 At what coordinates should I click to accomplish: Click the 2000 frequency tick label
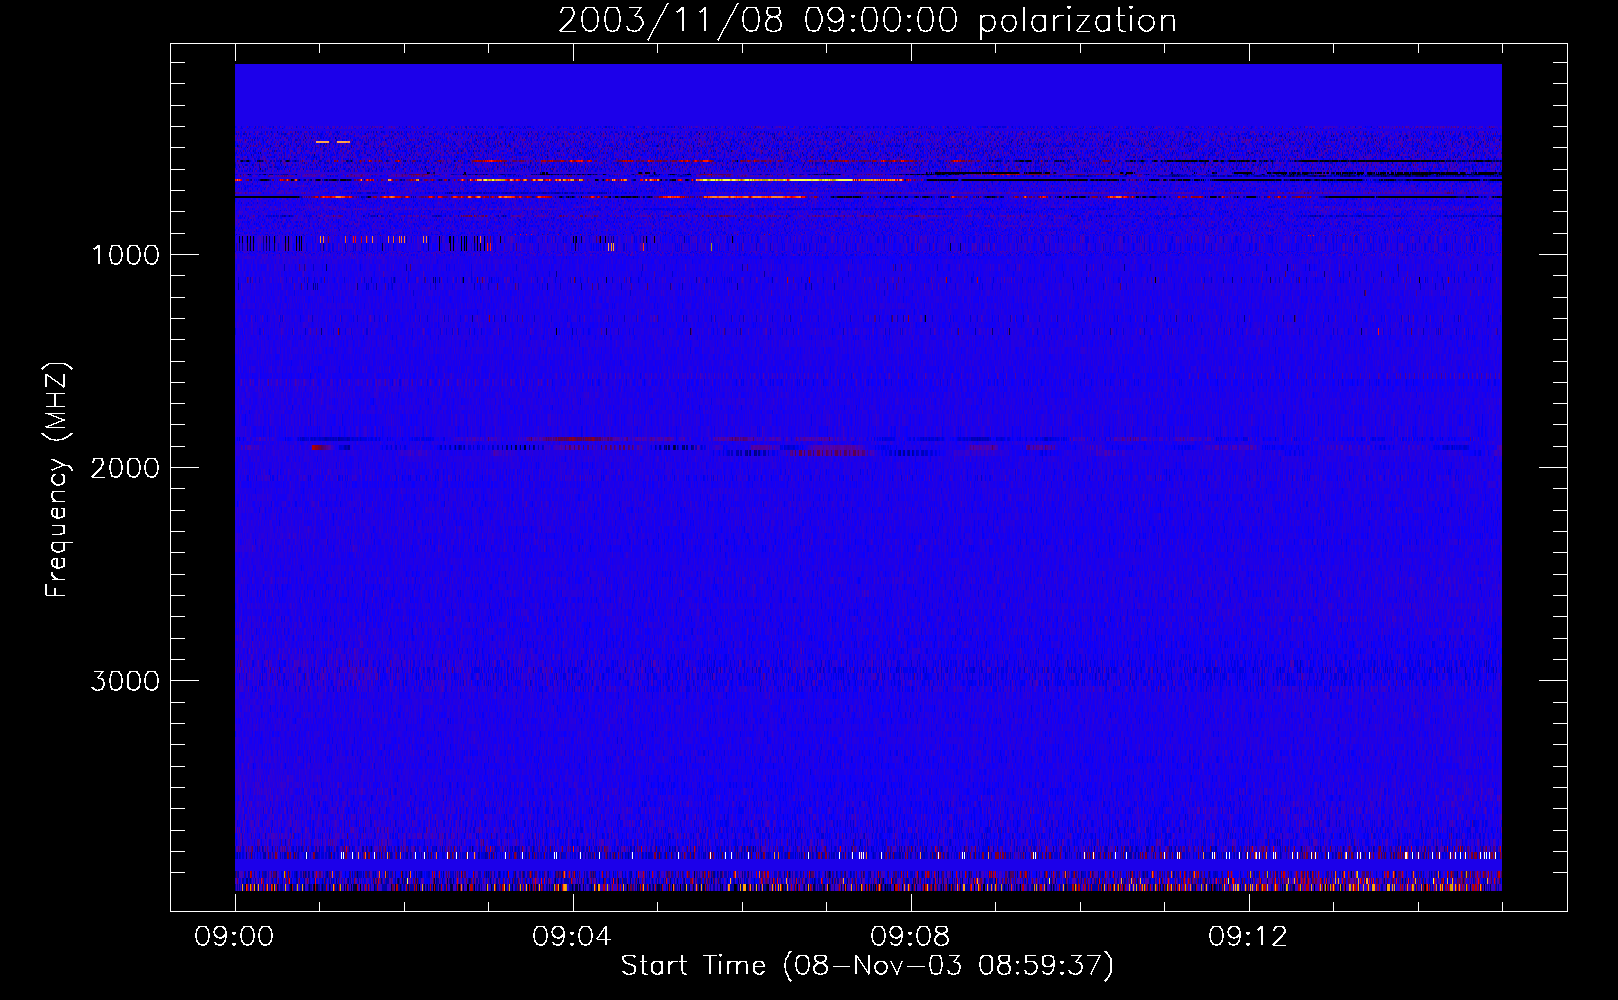tap(125, 468)
